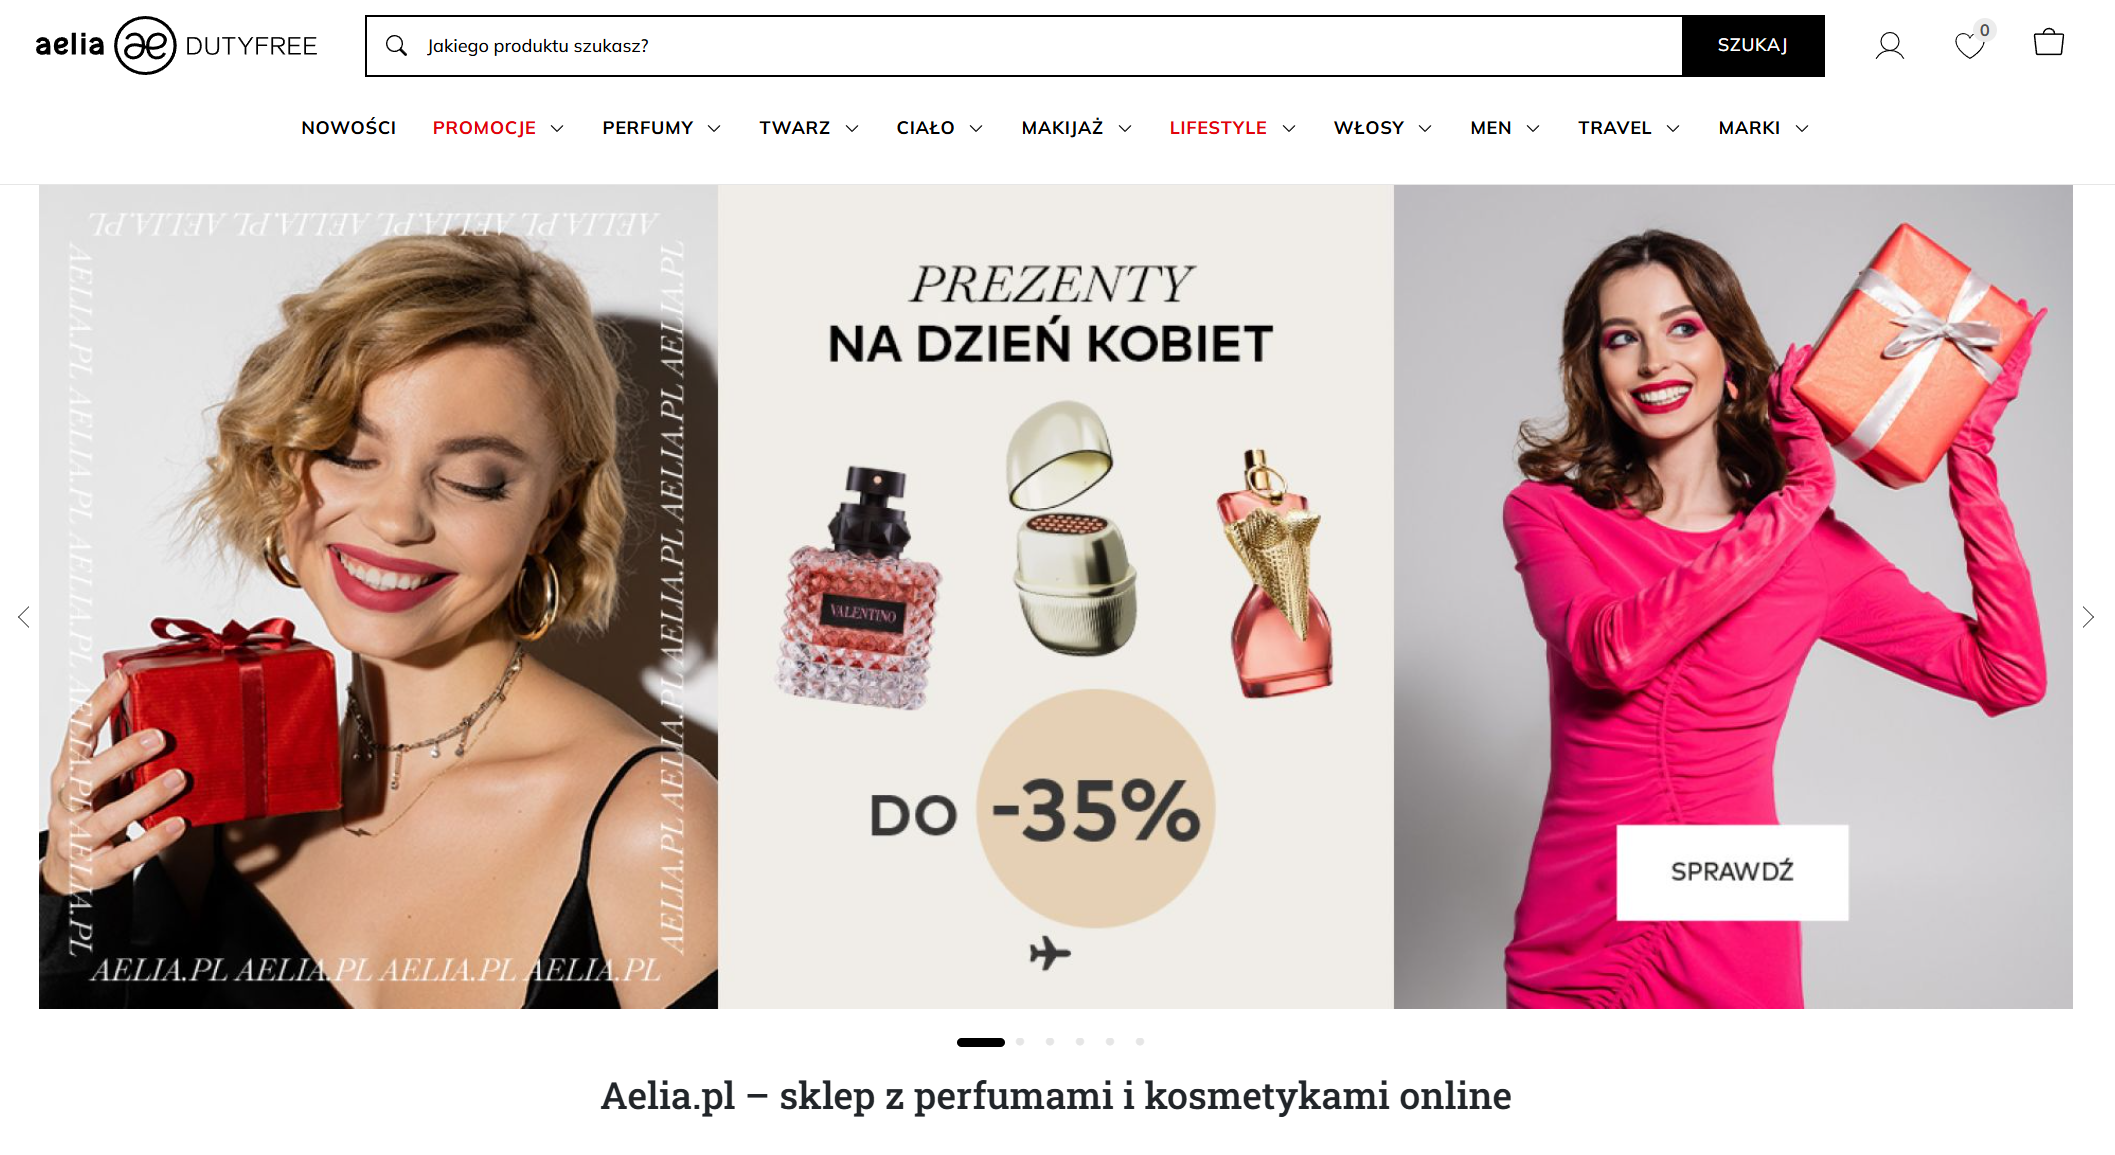Select the second carousel slide dot
Image resolution: width=2115 pixels, height=1155 pixels.
click(x=1020, y=1042)
